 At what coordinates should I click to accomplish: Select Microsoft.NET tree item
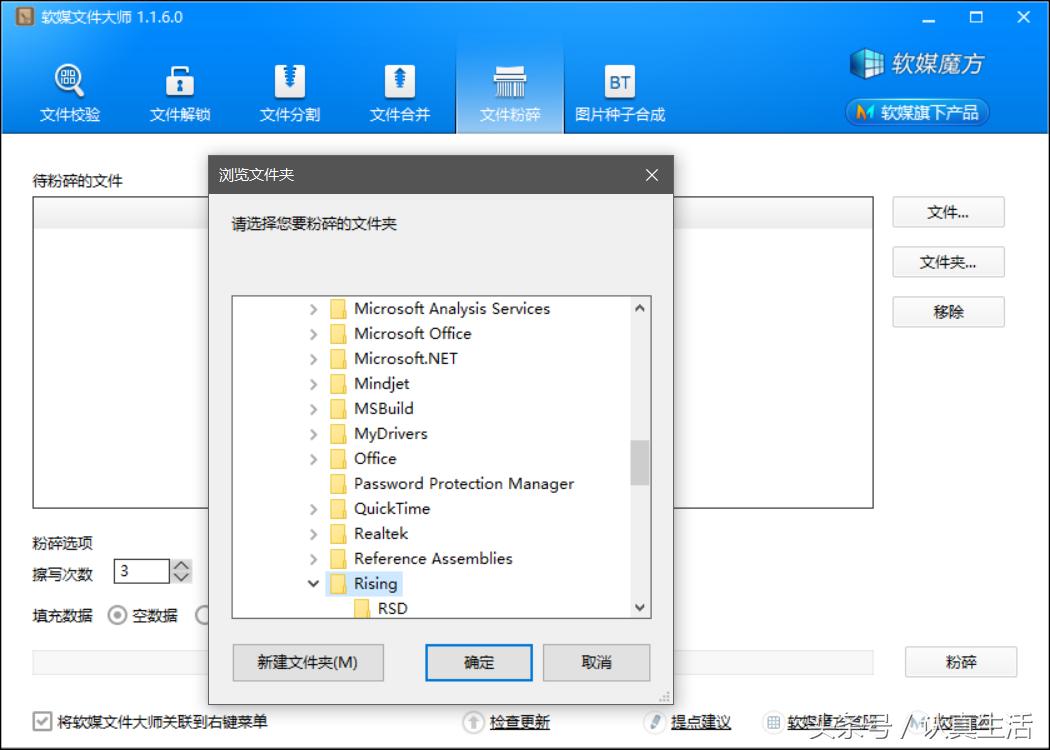(394, 359)
